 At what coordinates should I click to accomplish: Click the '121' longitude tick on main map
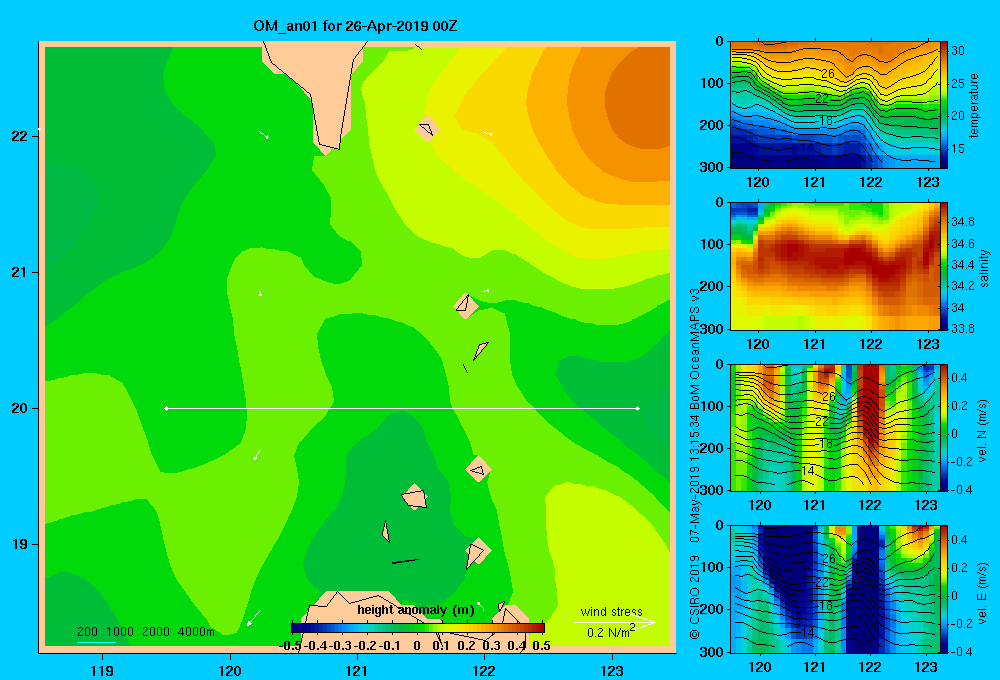pos(357,670)
